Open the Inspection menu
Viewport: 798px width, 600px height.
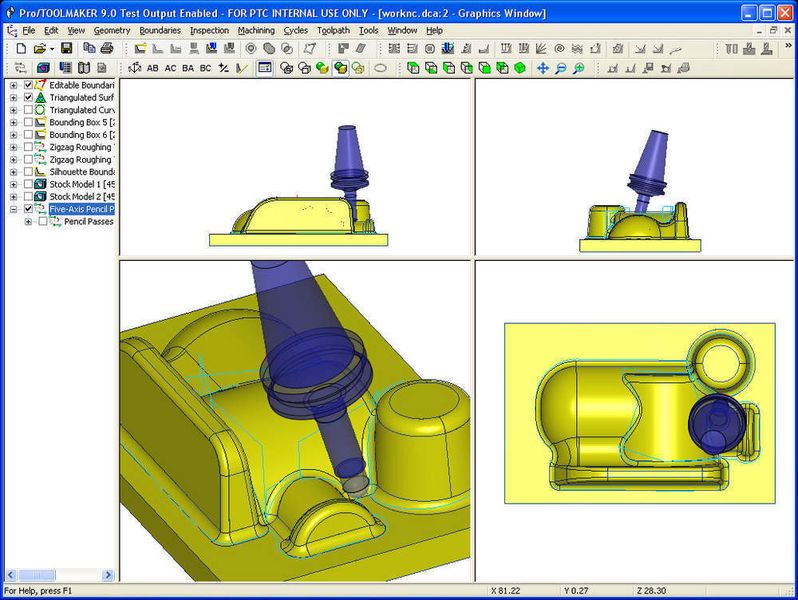pos(209,31)
